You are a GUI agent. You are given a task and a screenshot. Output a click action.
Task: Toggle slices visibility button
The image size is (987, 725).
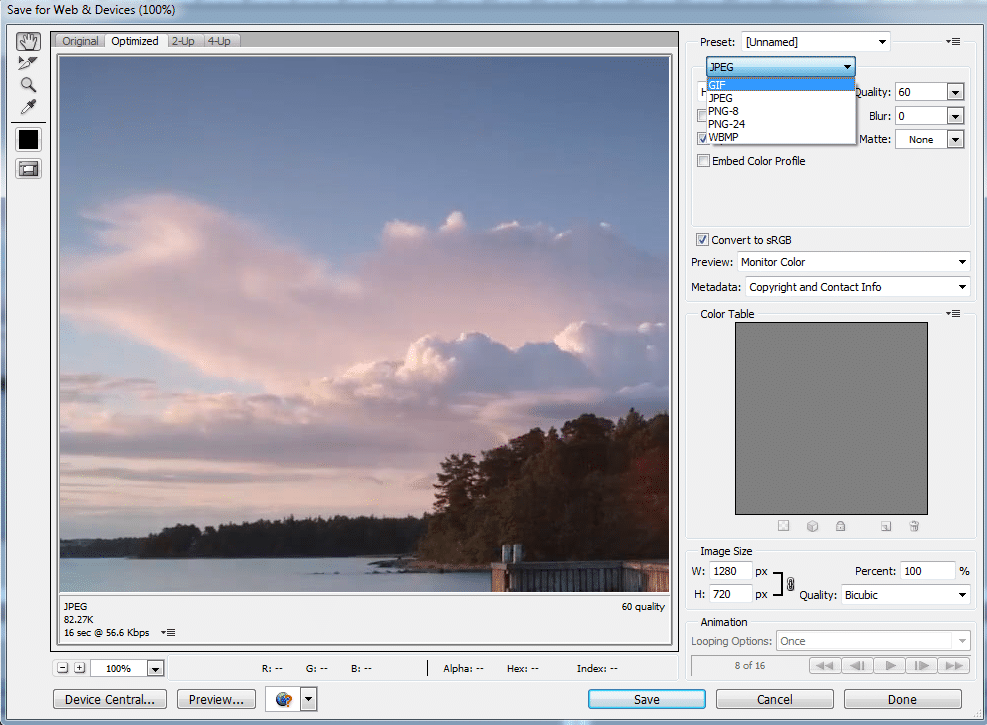click(x=28, y=168)
